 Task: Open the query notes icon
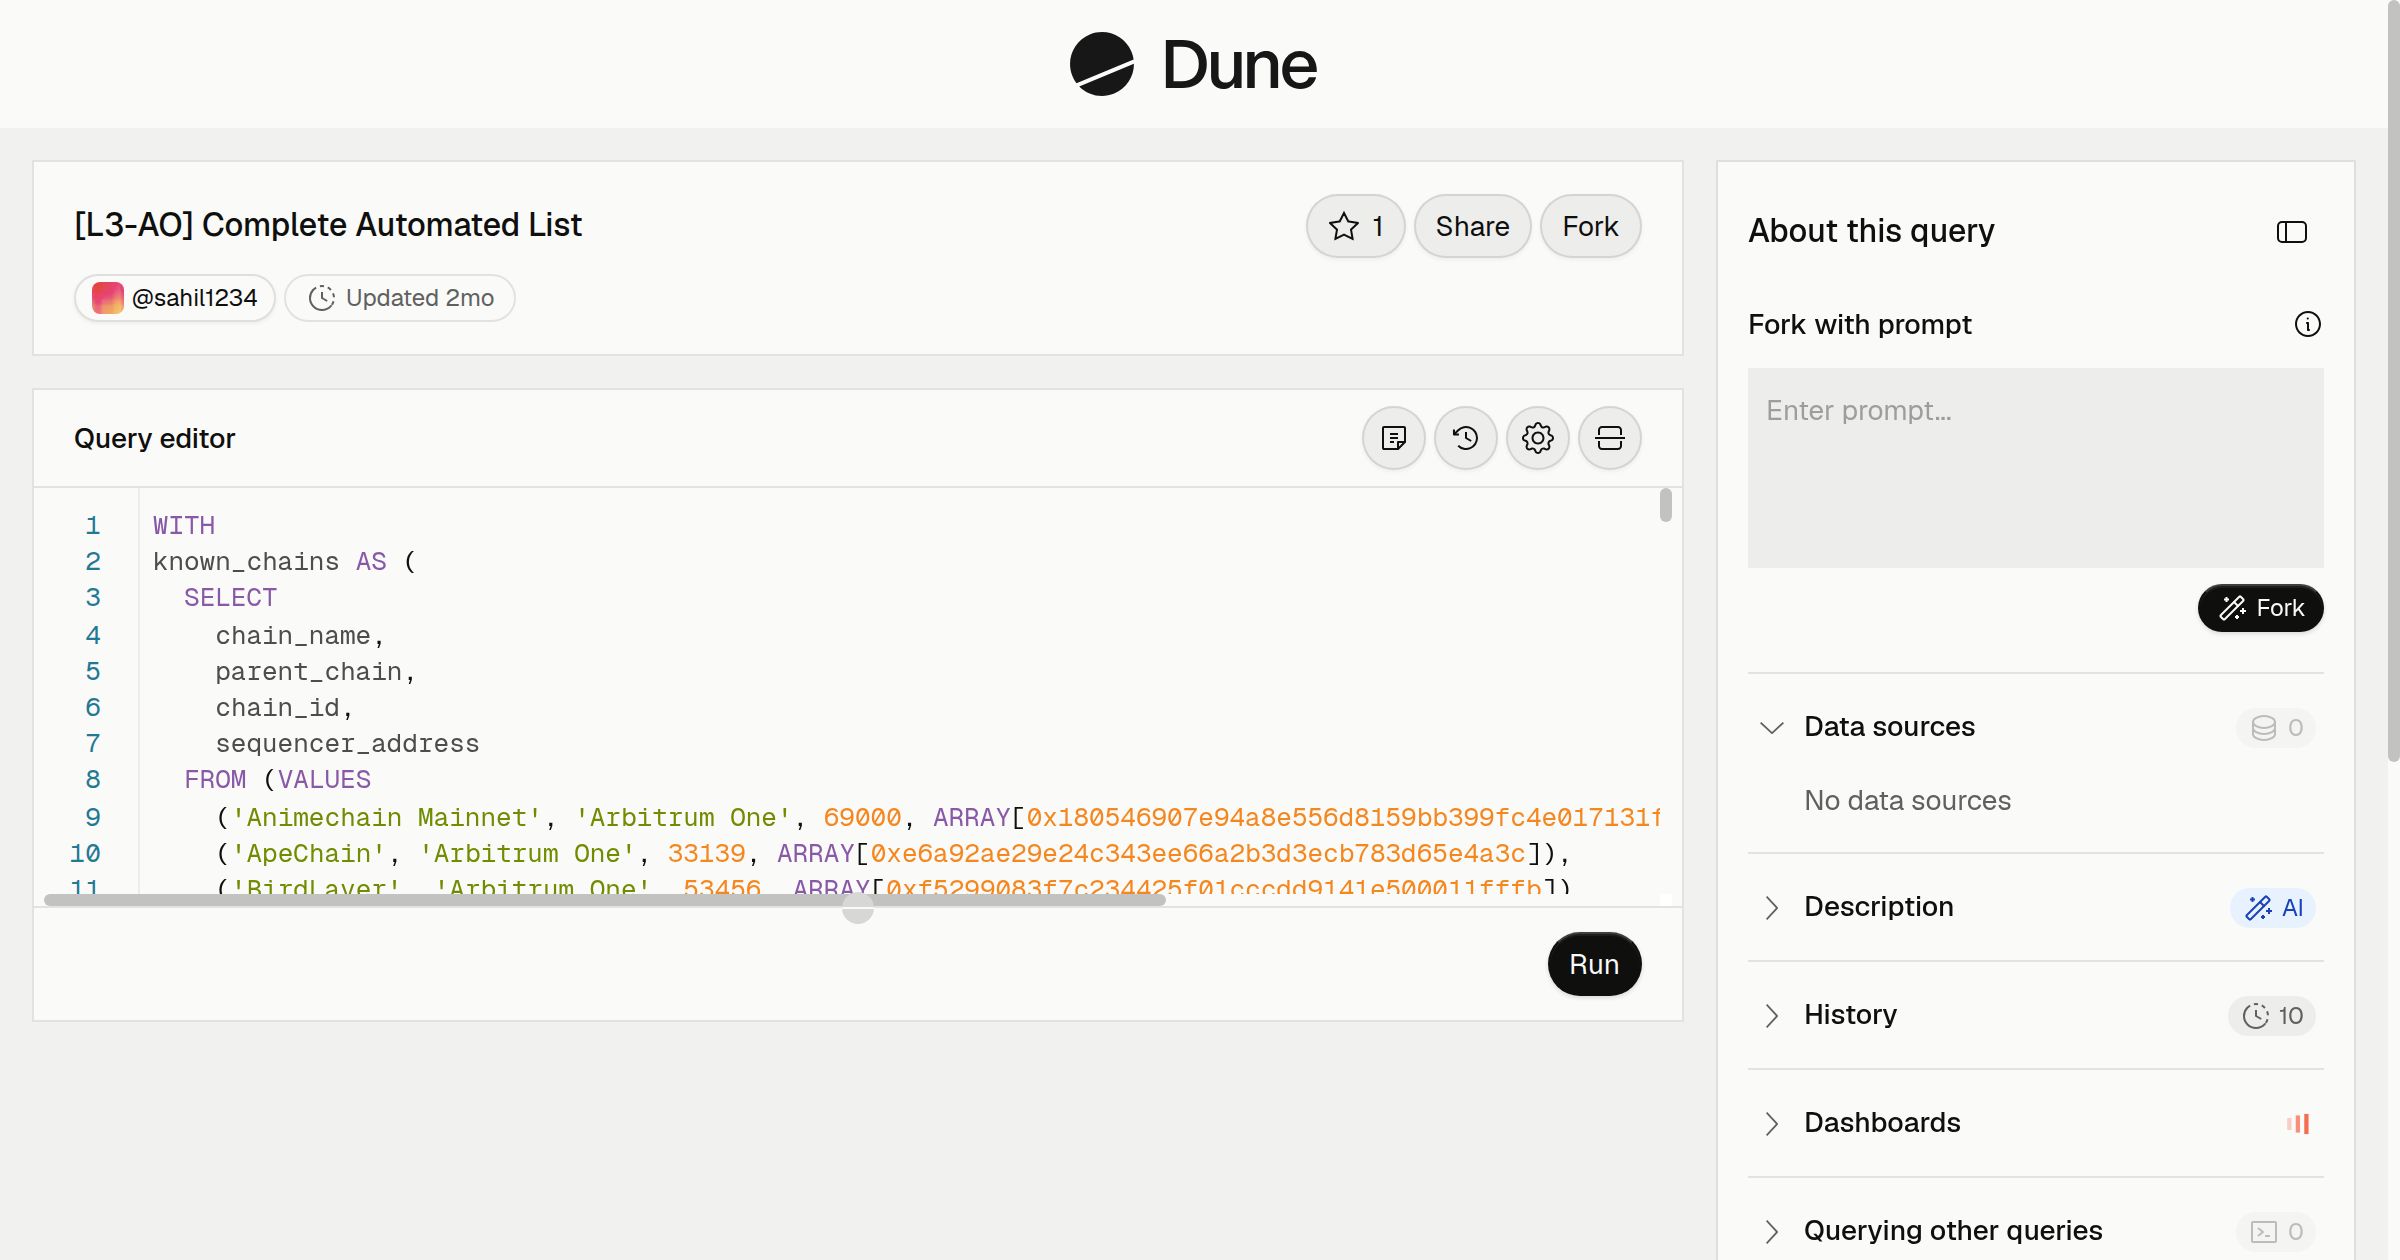[x=1394, y=438]
